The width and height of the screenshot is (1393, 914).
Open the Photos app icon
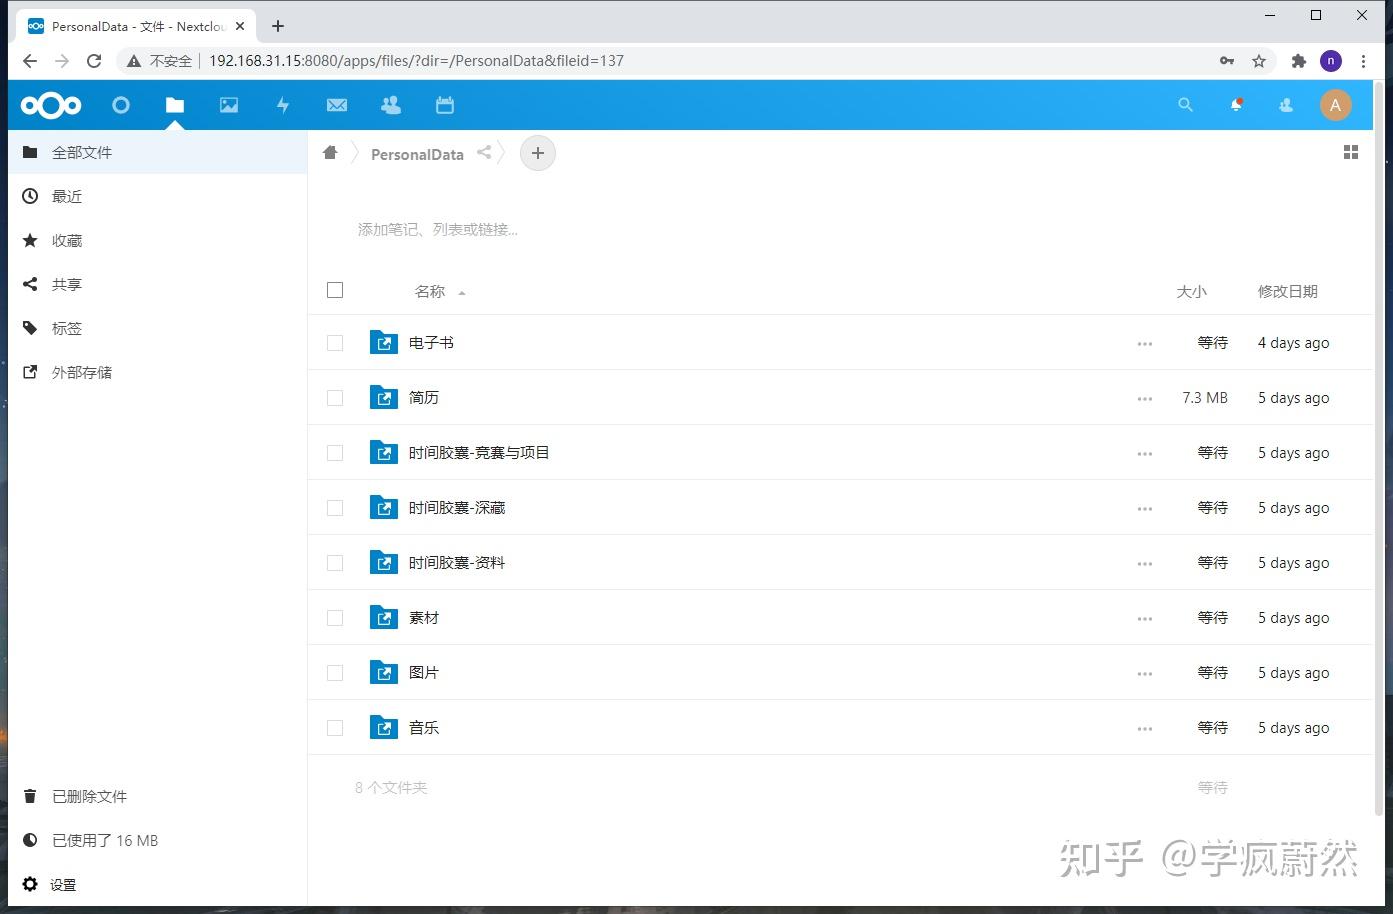click(x=229, y=104)
